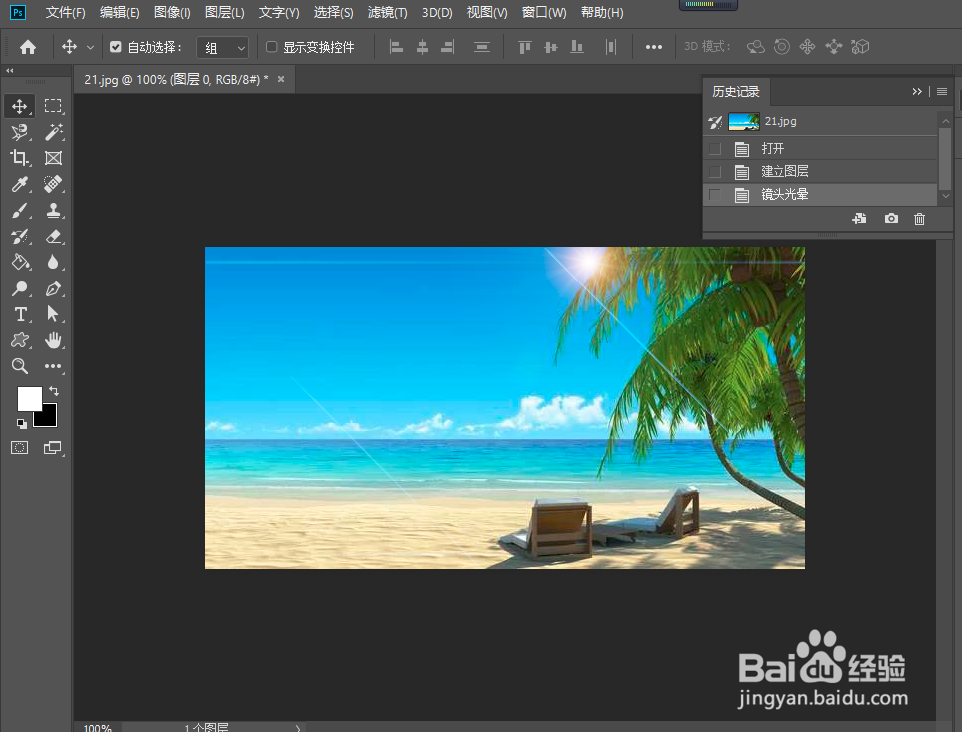This screenshot has height=732, width=962.
Task: Select the Magic Wand tool
Action: 53,132
